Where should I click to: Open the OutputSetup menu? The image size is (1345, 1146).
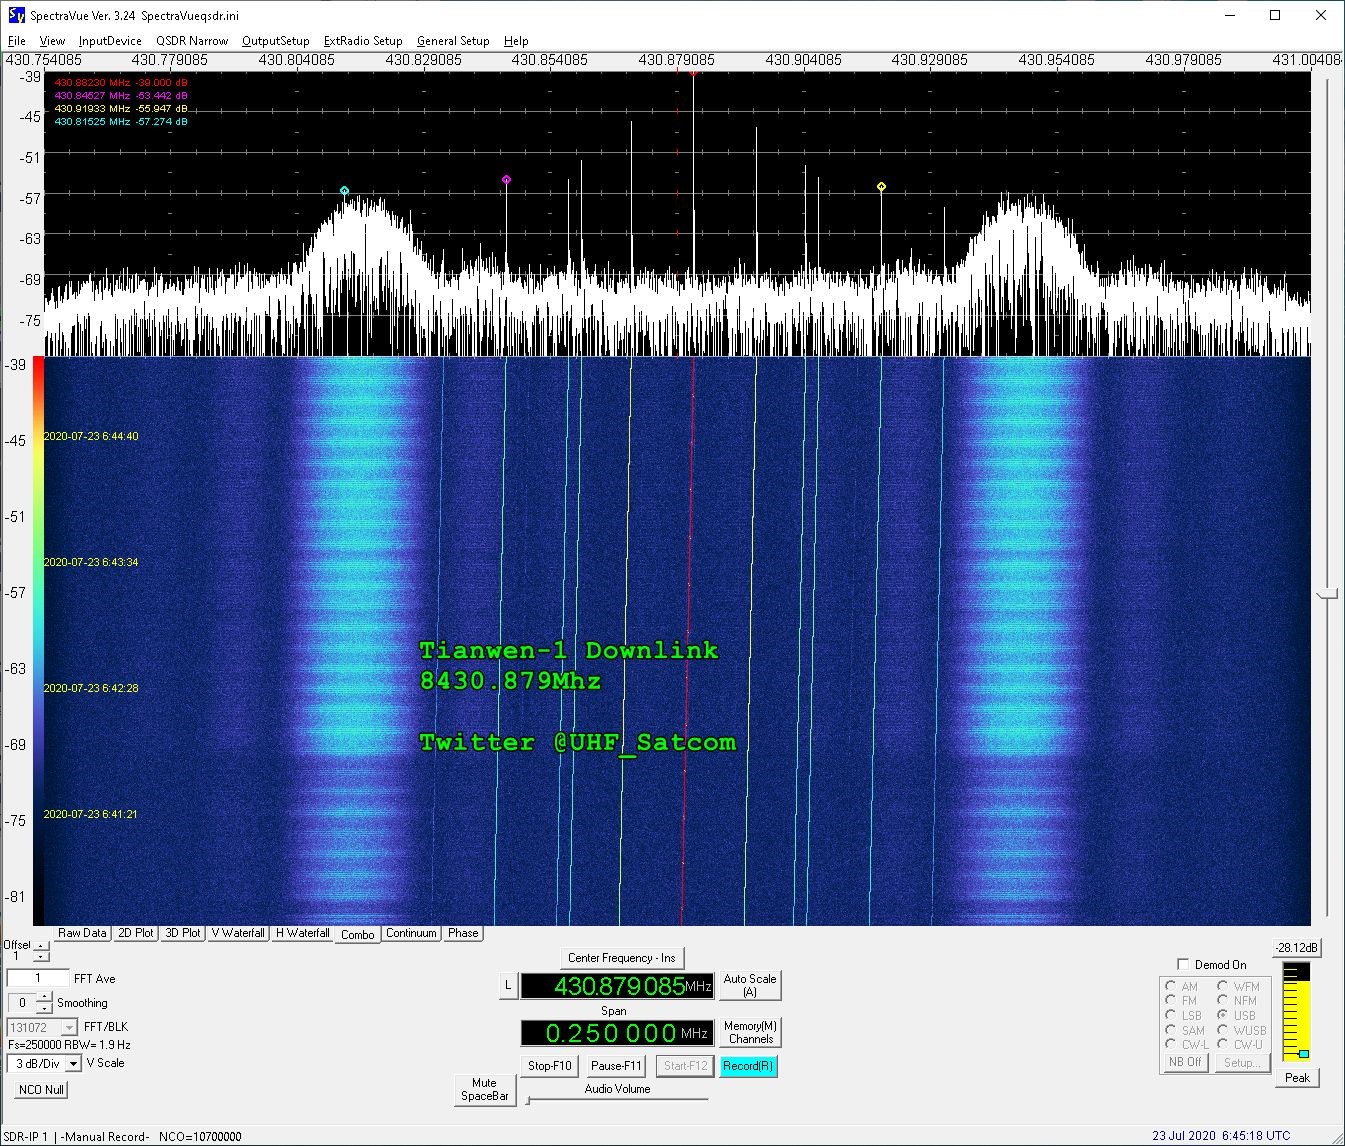click(x=276, y=41)
